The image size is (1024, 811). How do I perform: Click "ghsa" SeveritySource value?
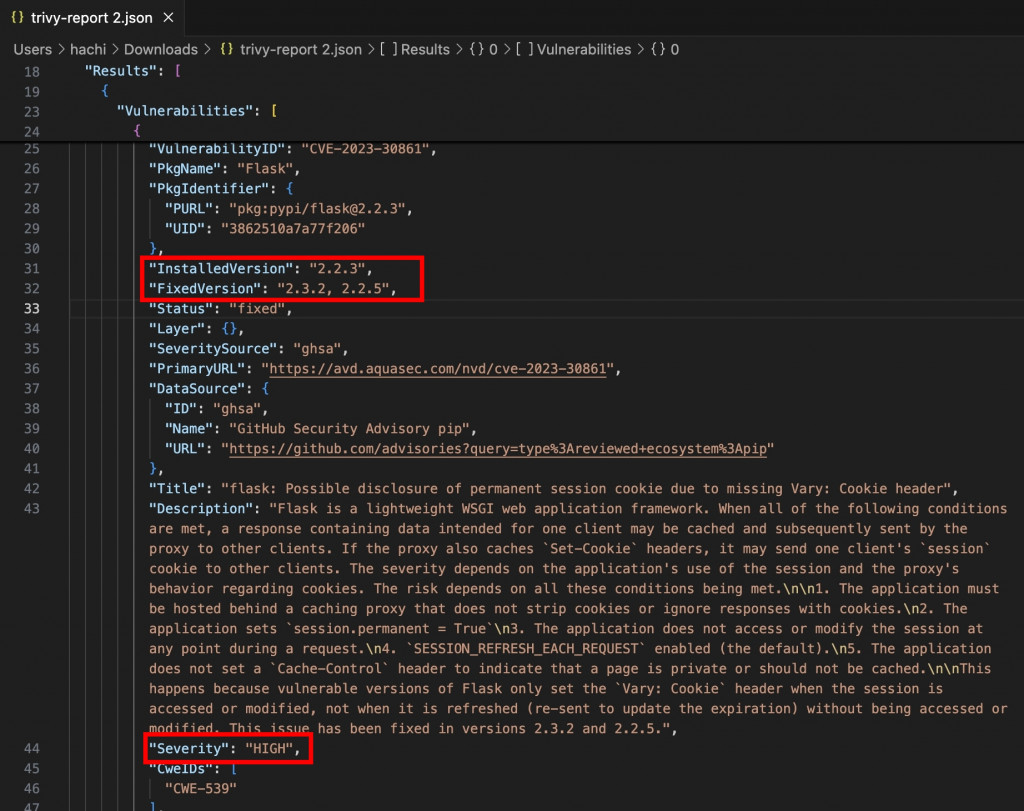click(317, 349)
